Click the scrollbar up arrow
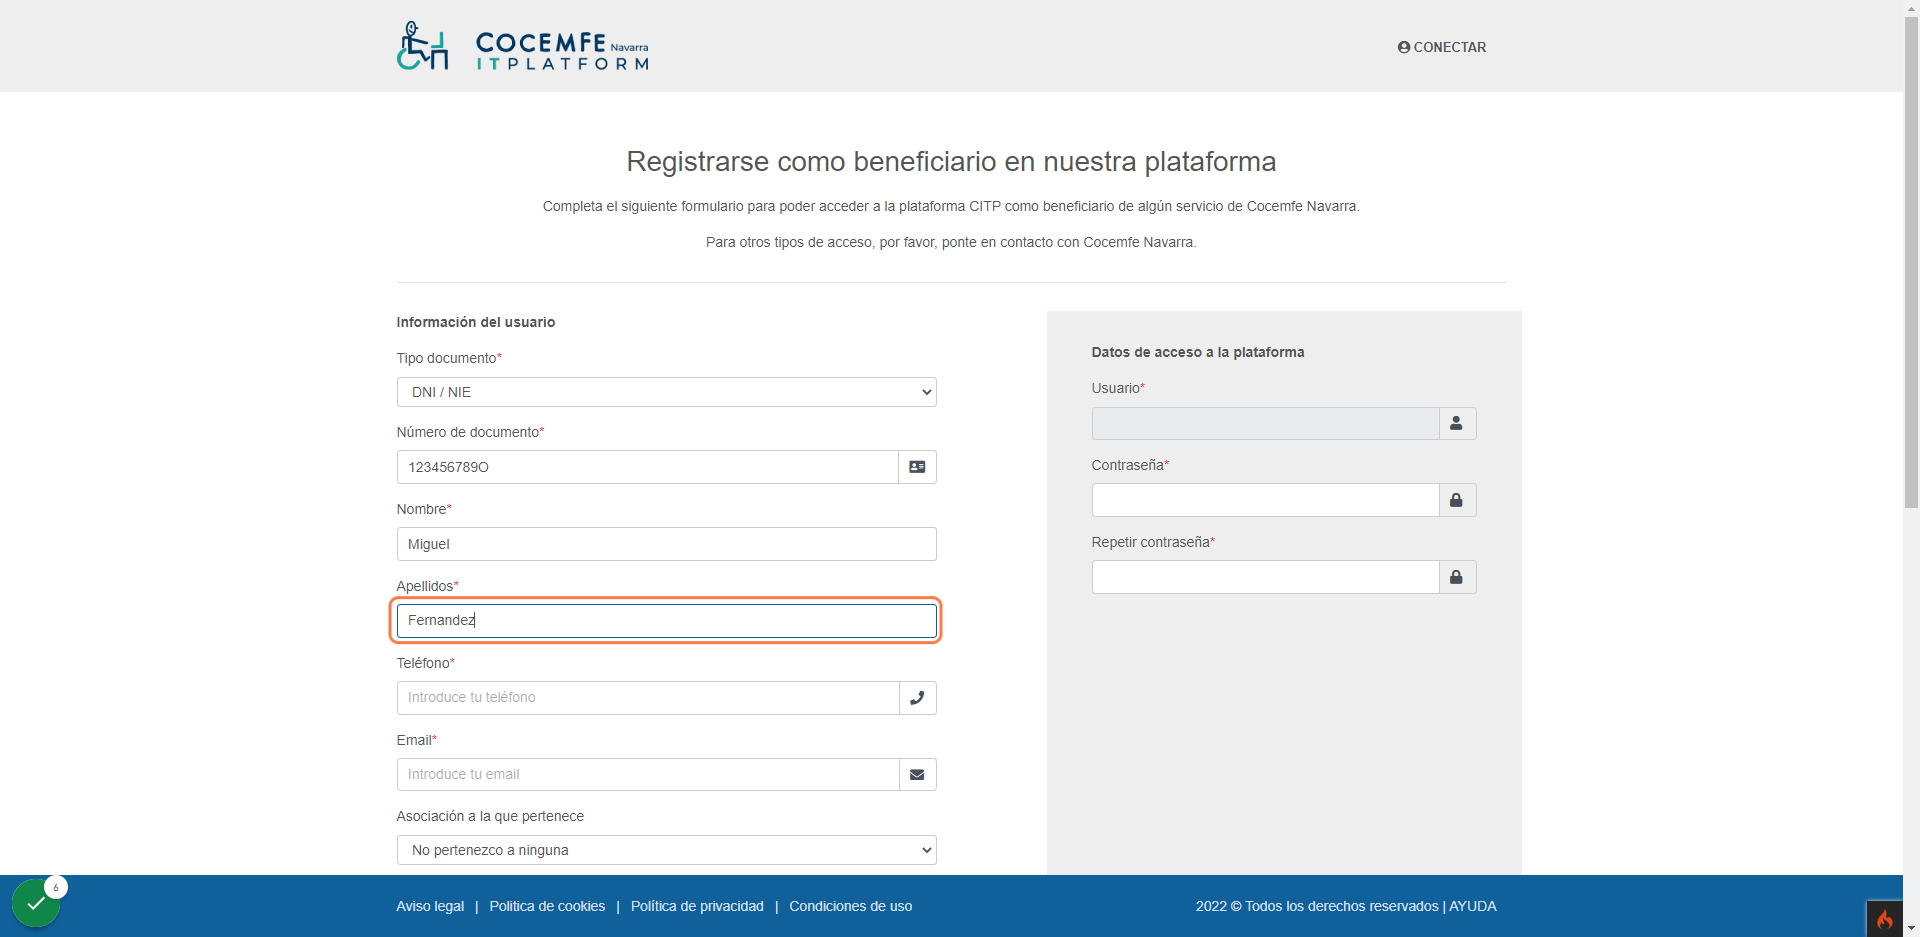 [1911, 8]
